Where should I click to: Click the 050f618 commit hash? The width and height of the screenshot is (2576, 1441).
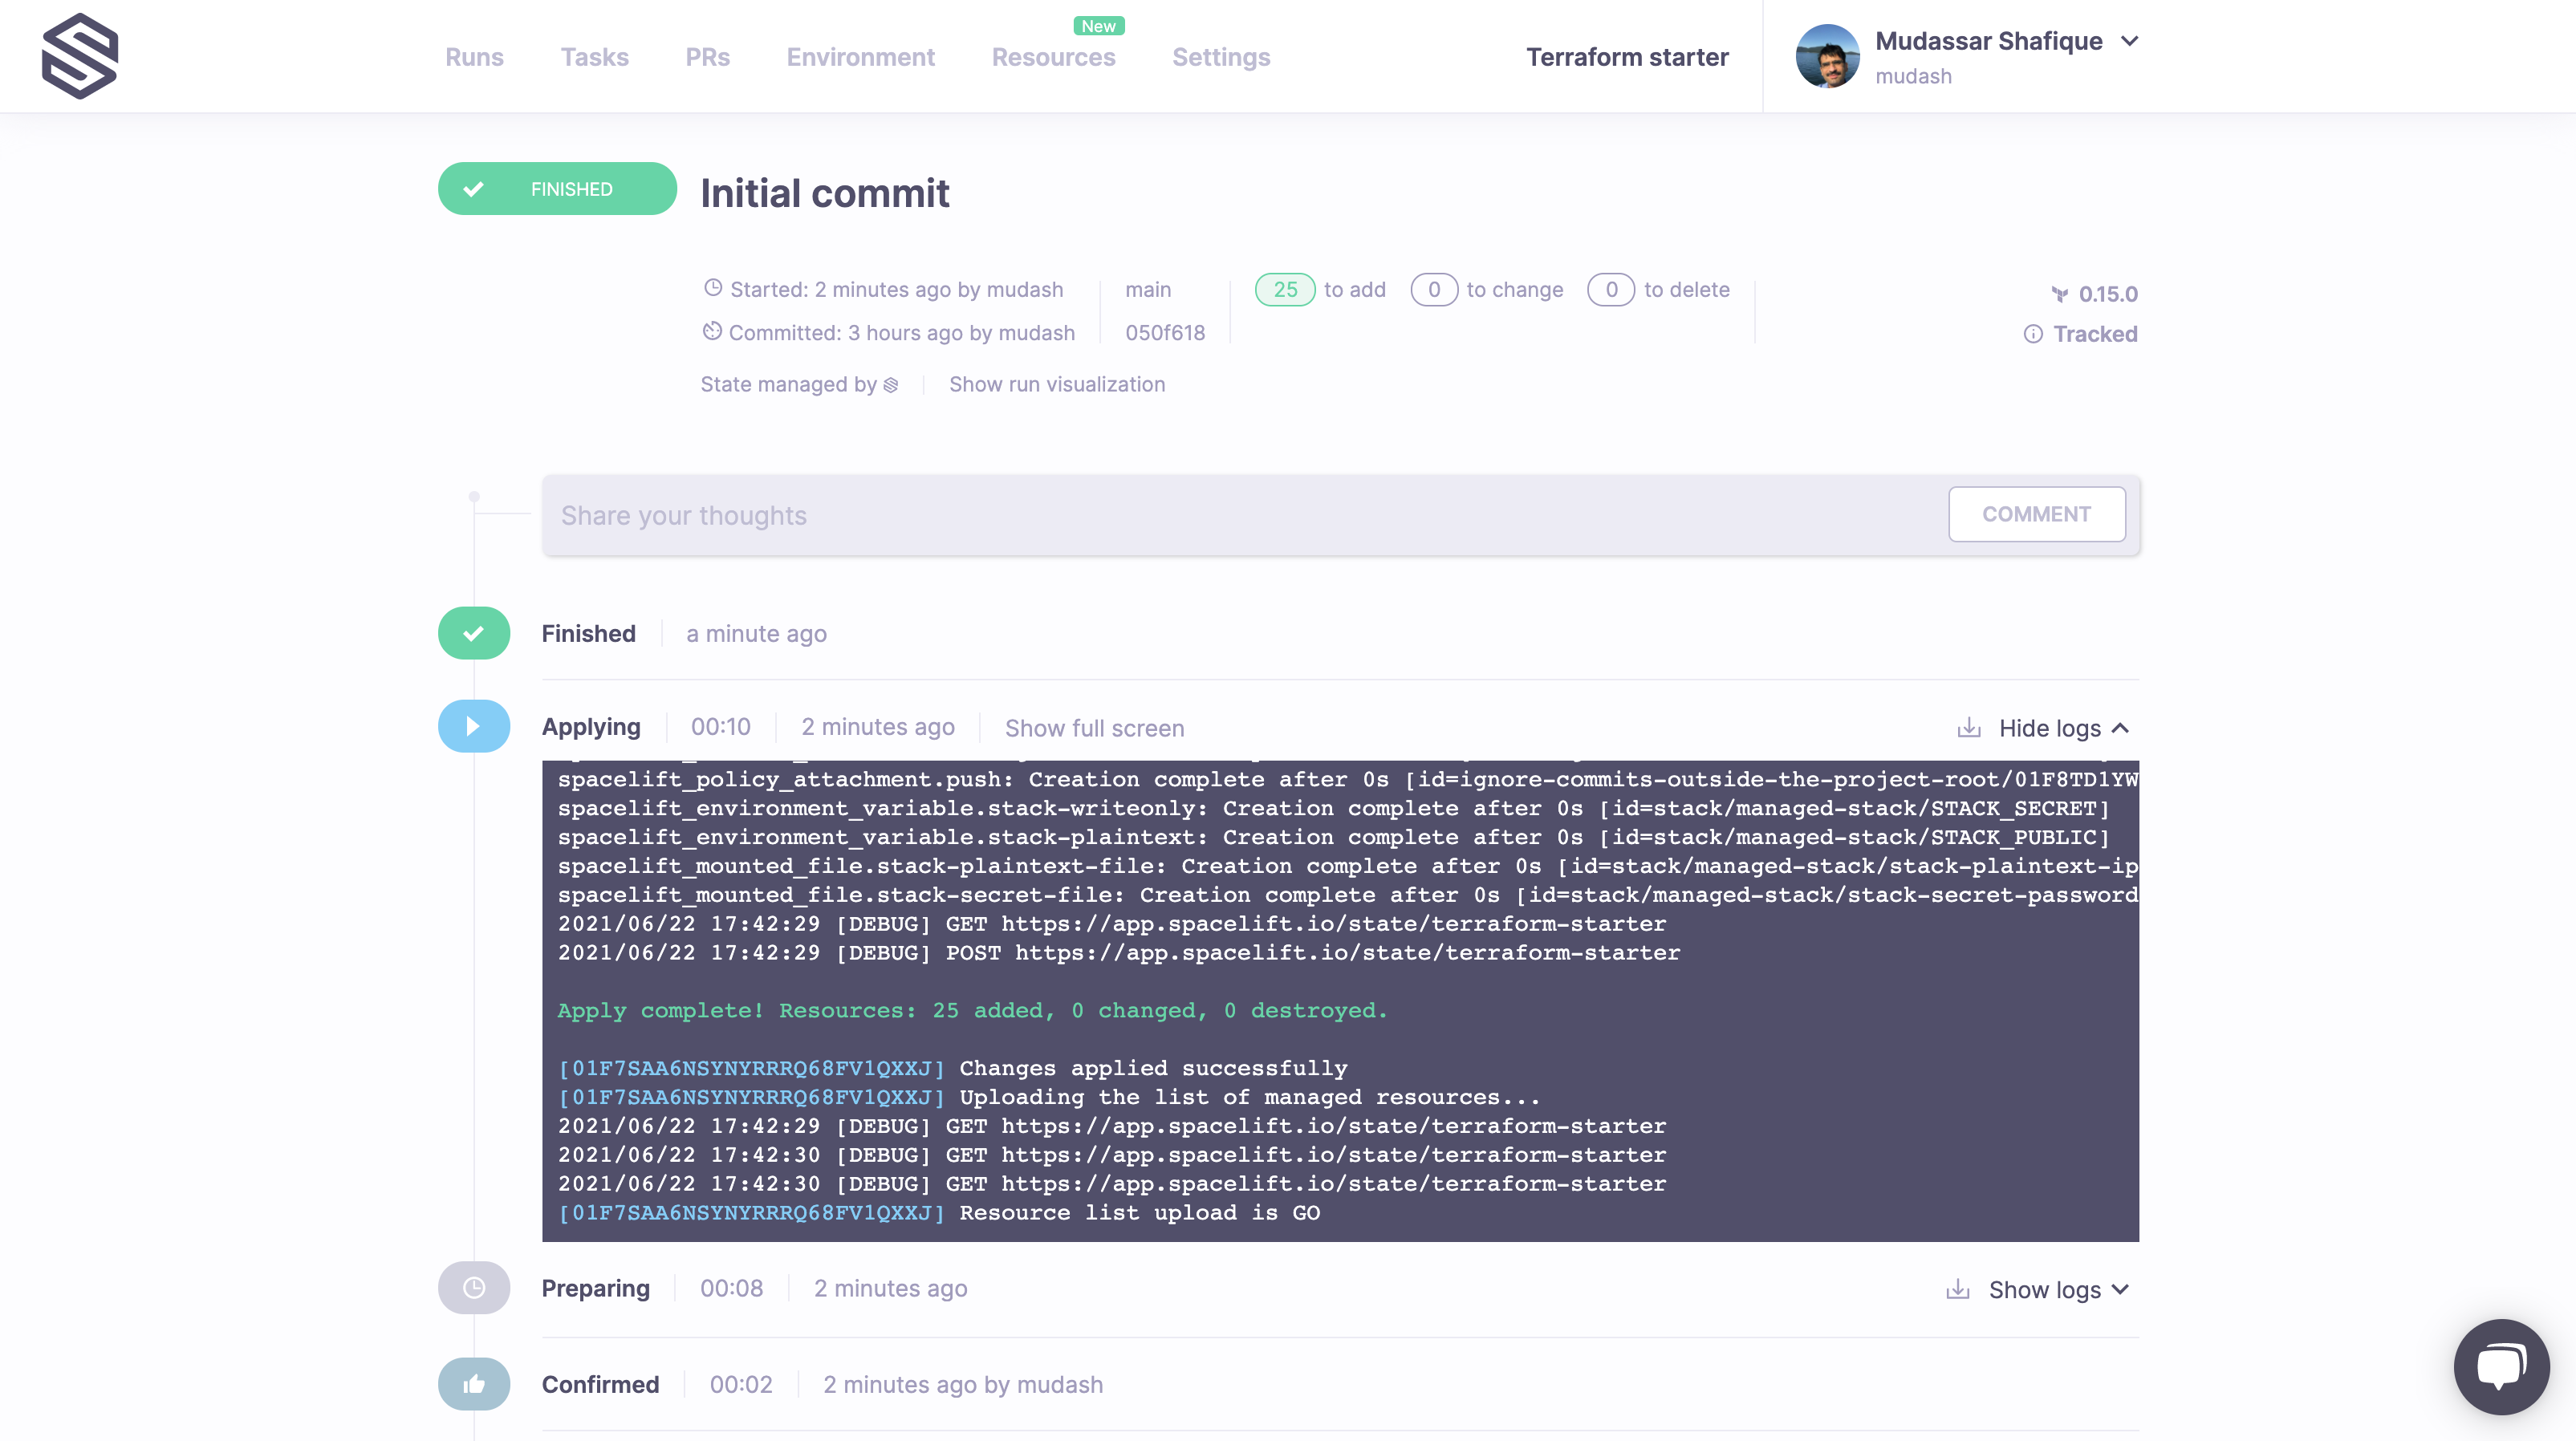tap(1165, 333)
